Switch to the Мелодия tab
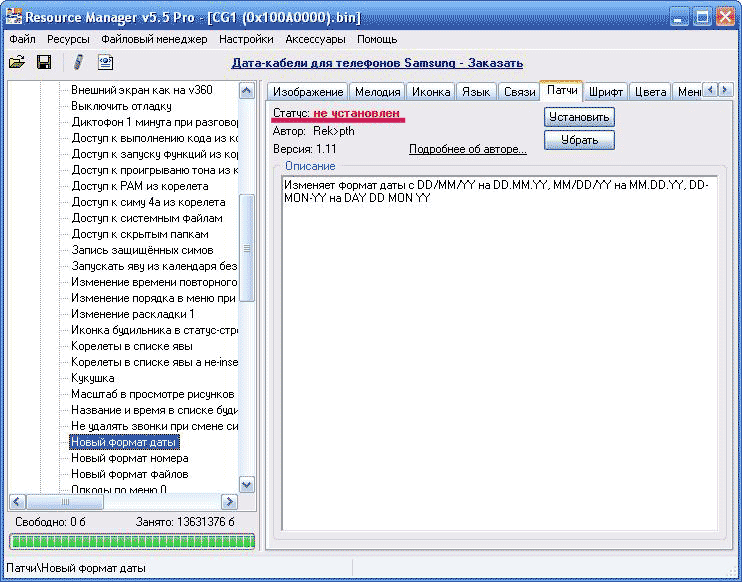The height and width of the screenshot is (582, 742). (x=377, y=92)
